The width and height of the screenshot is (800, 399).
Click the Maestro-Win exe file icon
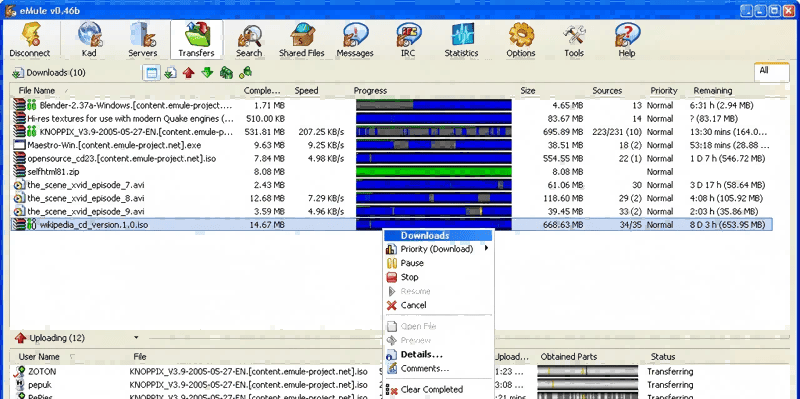click(19, 145)
